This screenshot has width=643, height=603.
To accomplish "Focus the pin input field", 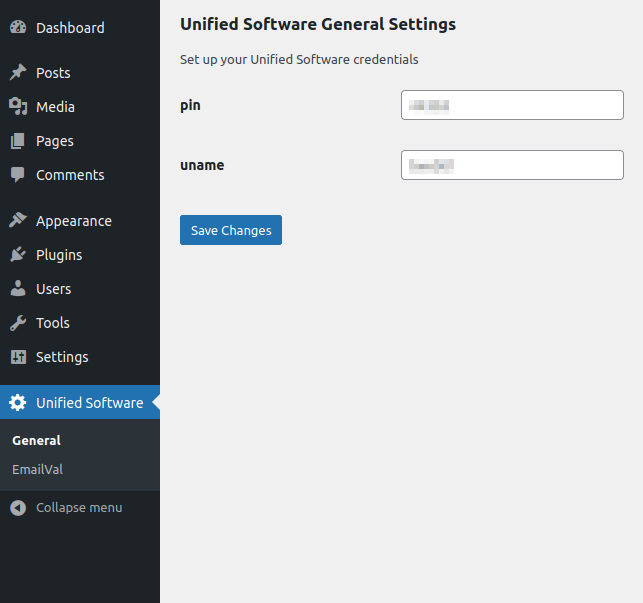I will coord(512,105).
